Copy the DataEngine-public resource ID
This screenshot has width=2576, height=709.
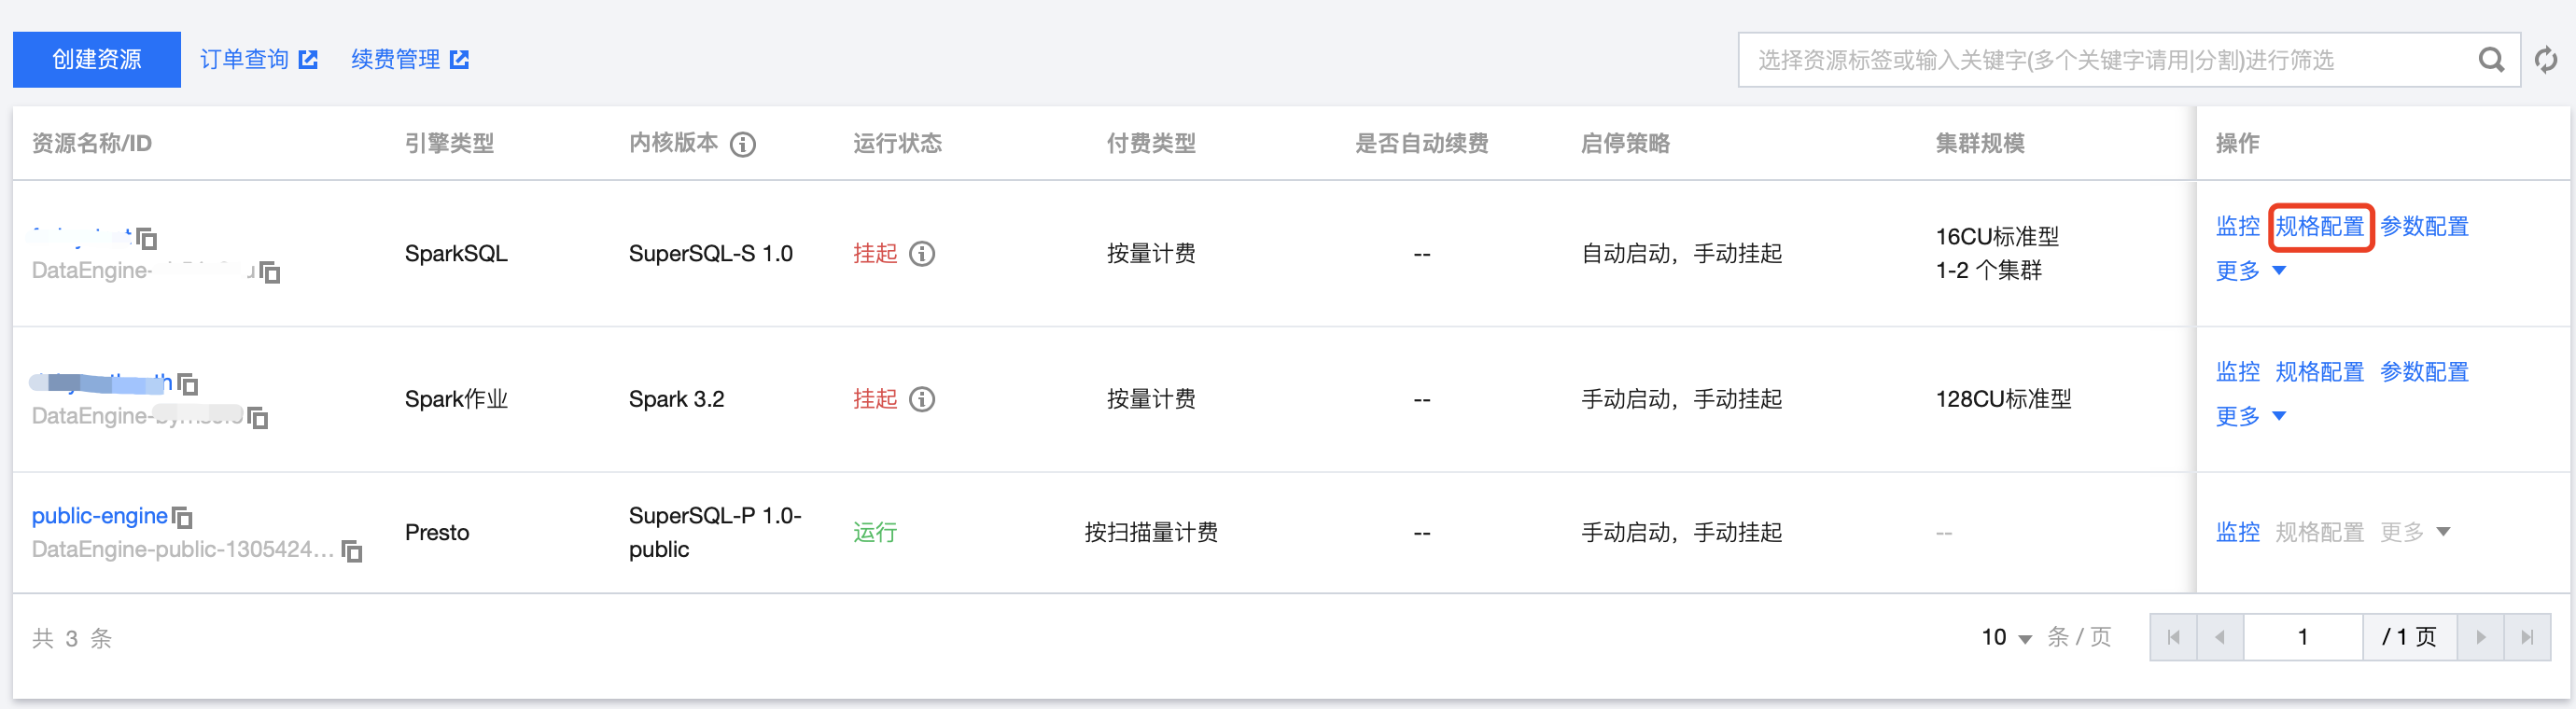(x=352, y=550)
